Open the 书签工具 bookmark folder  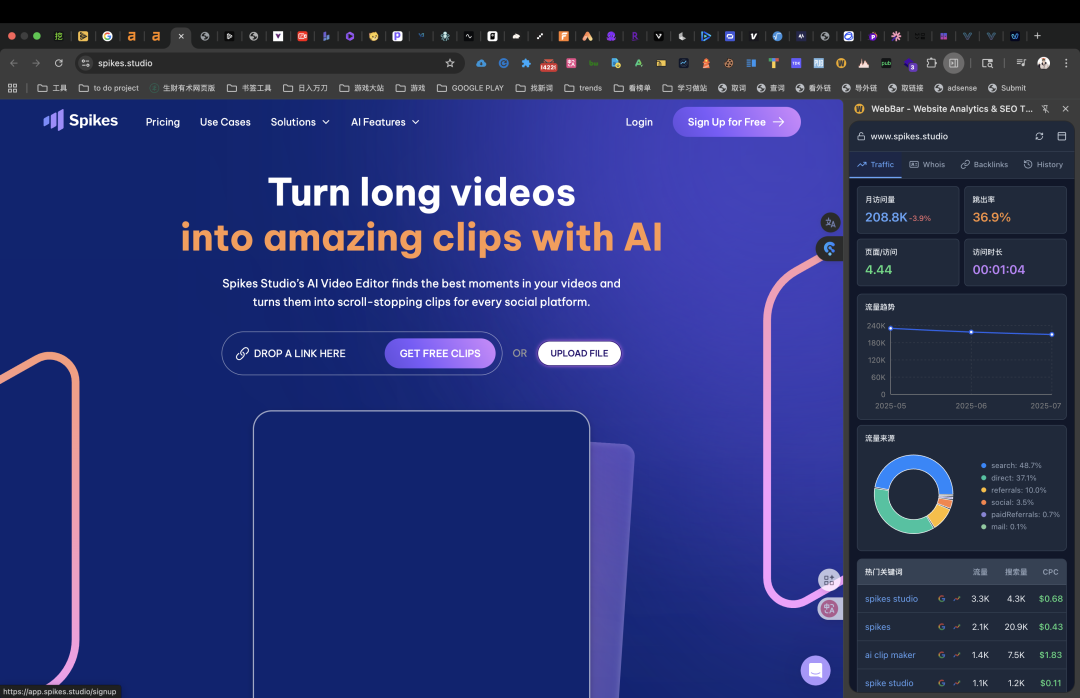click(249, 88)
